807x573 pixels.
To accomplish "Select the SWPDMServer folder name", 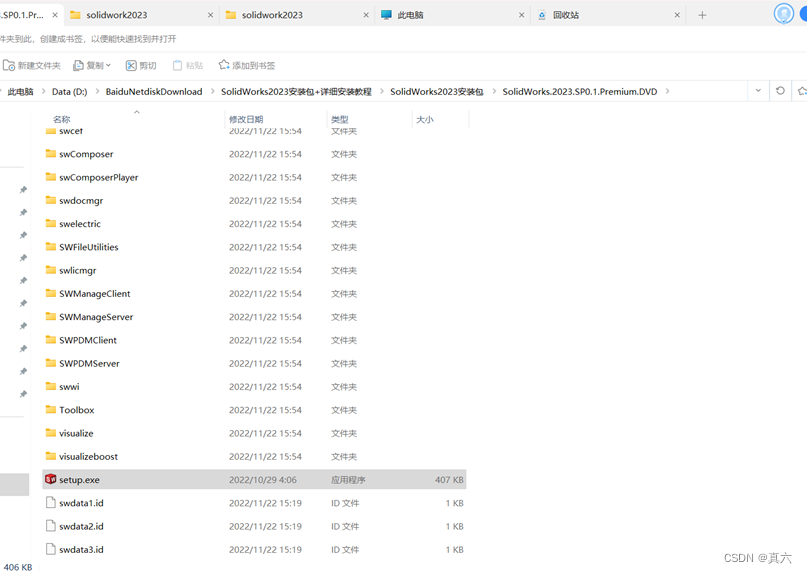I will (89, 363).
